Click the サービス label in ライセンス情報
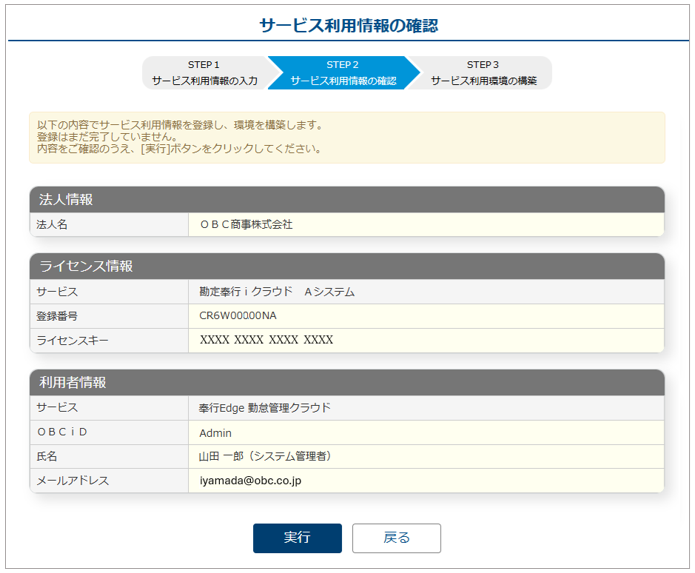695x573 pixels. pyautogui.click(x=57, y=292)
